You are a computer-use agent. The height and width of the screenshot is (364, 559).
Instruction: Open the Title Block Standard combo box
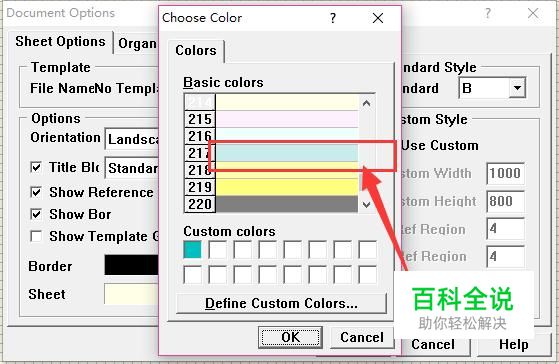132,168
